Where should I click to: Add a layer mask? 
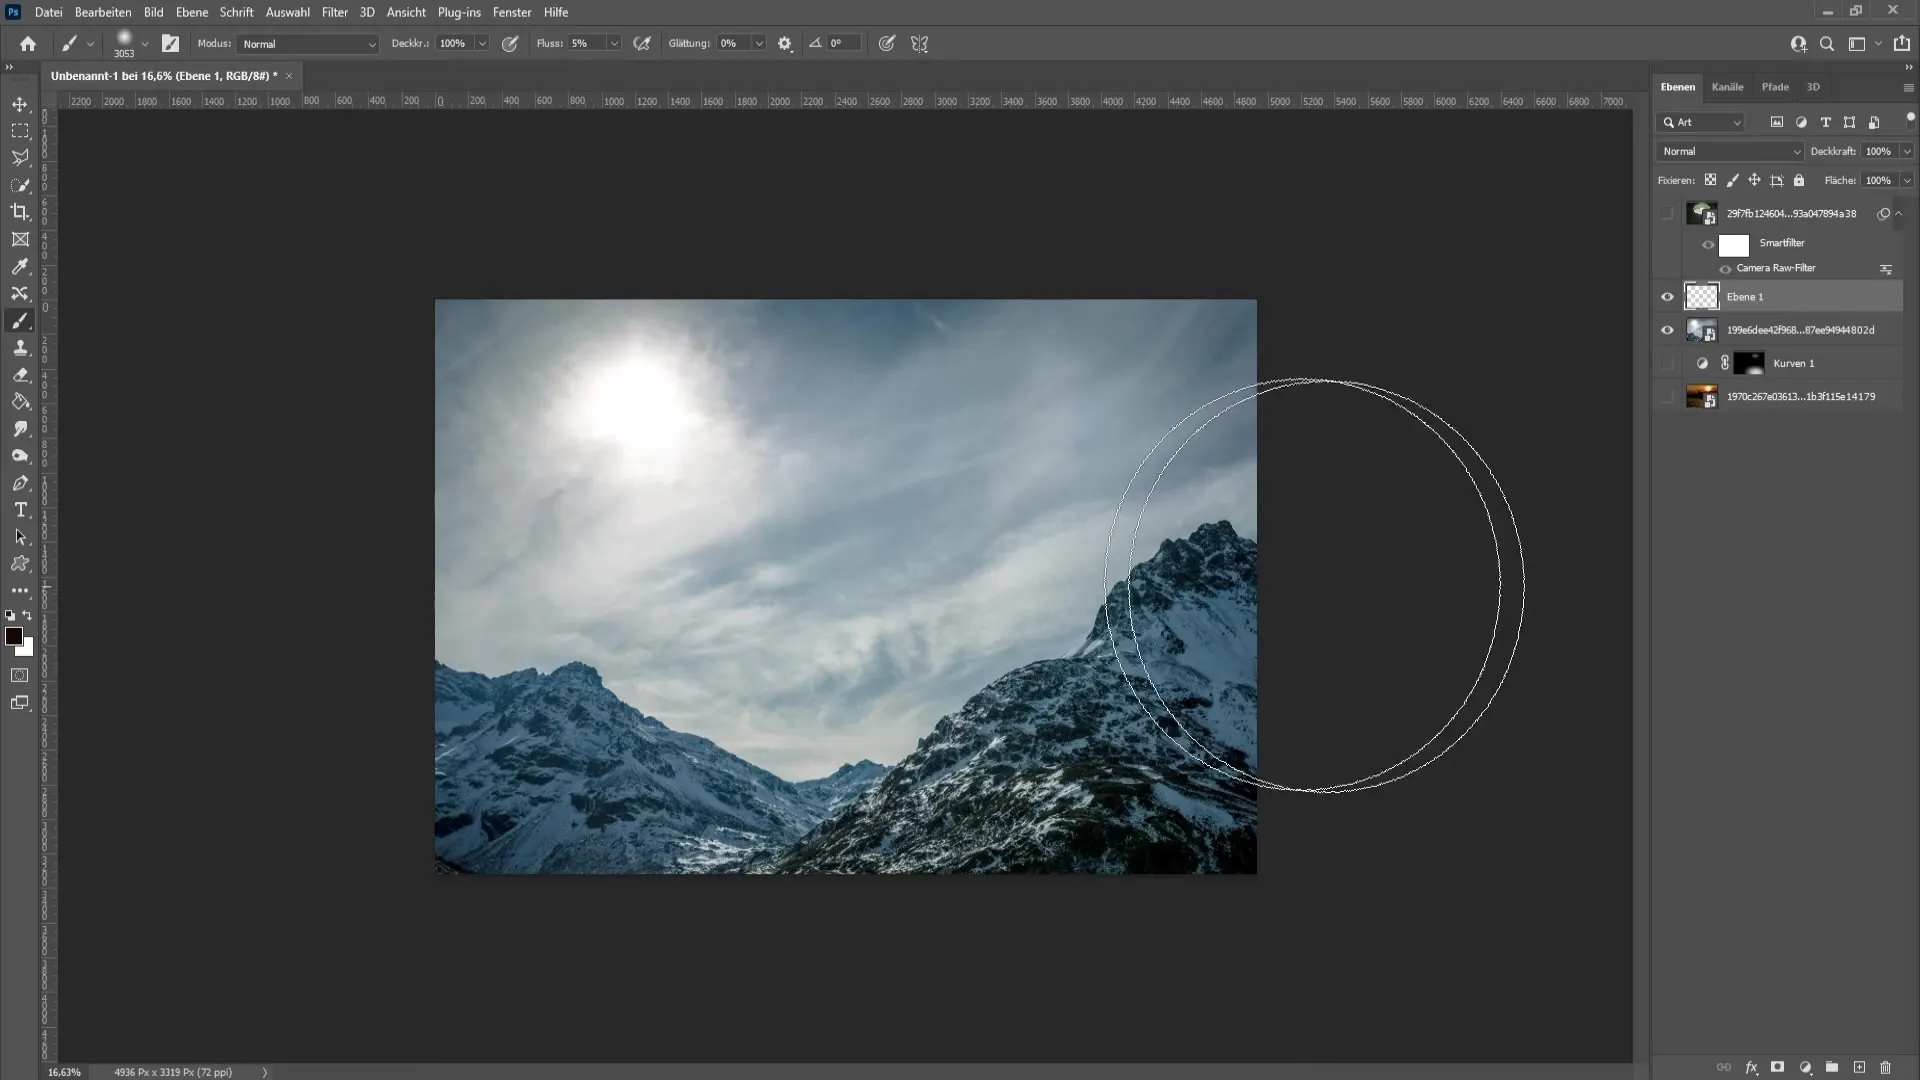pos(1777,1068)
